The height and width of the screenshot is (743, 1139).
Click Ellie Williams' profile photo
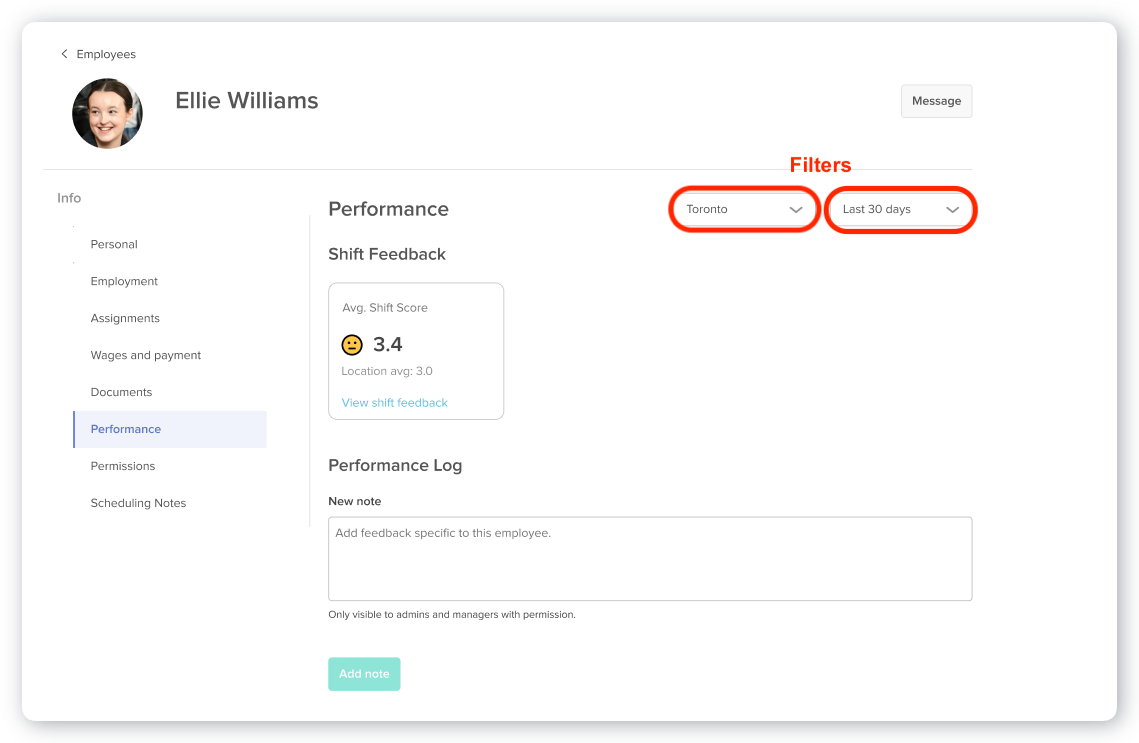click(x=108, y=113)
